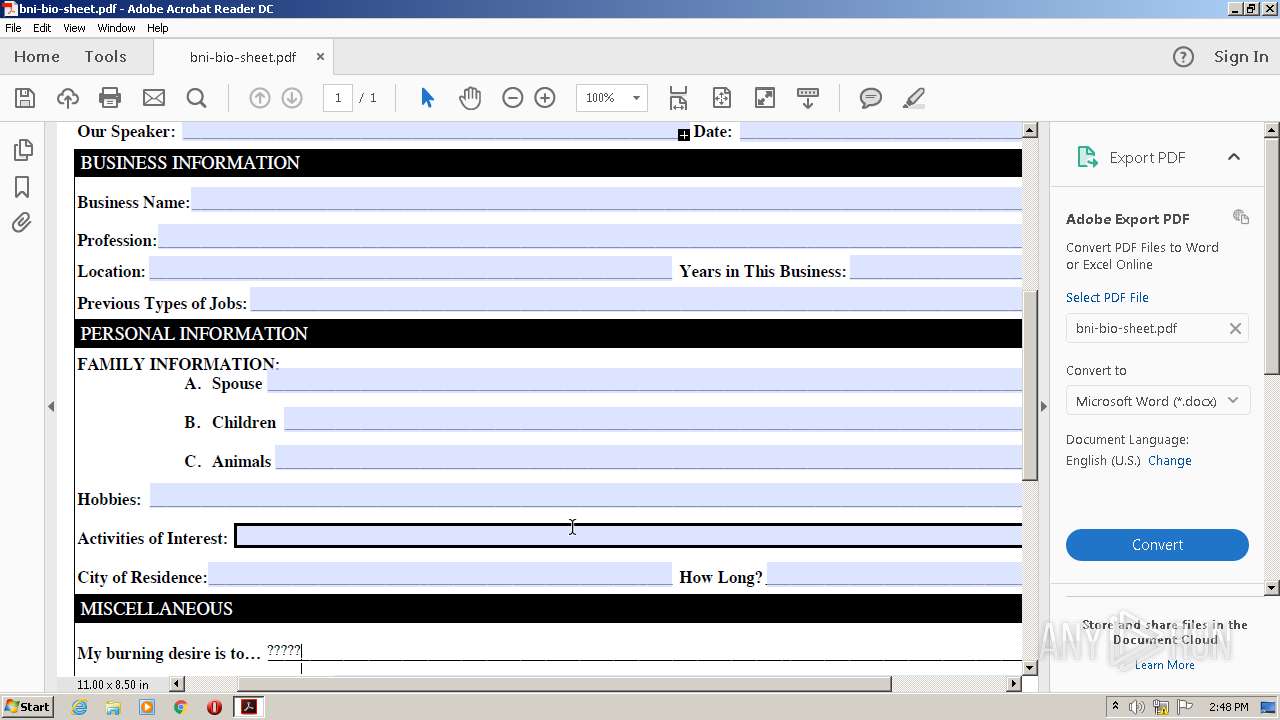Click the Previous Types of Jobs field

pos(637,299)
